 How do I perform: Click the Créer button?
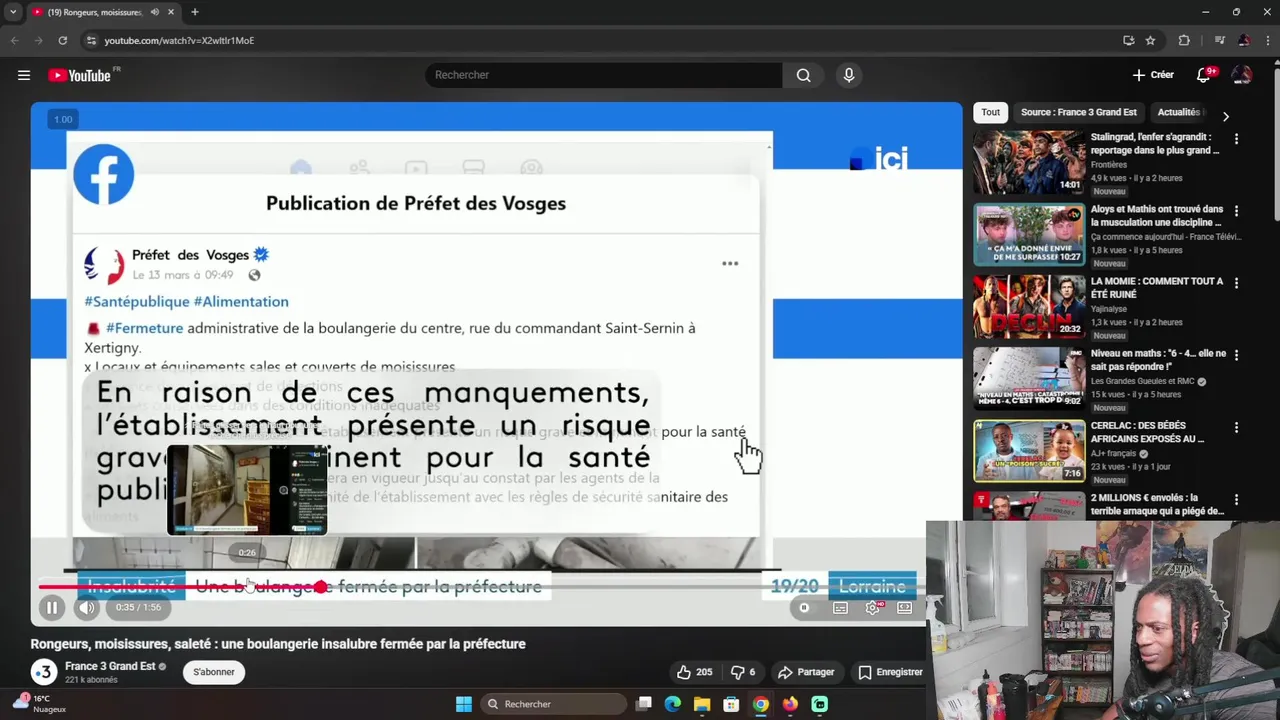point(1153,75)
